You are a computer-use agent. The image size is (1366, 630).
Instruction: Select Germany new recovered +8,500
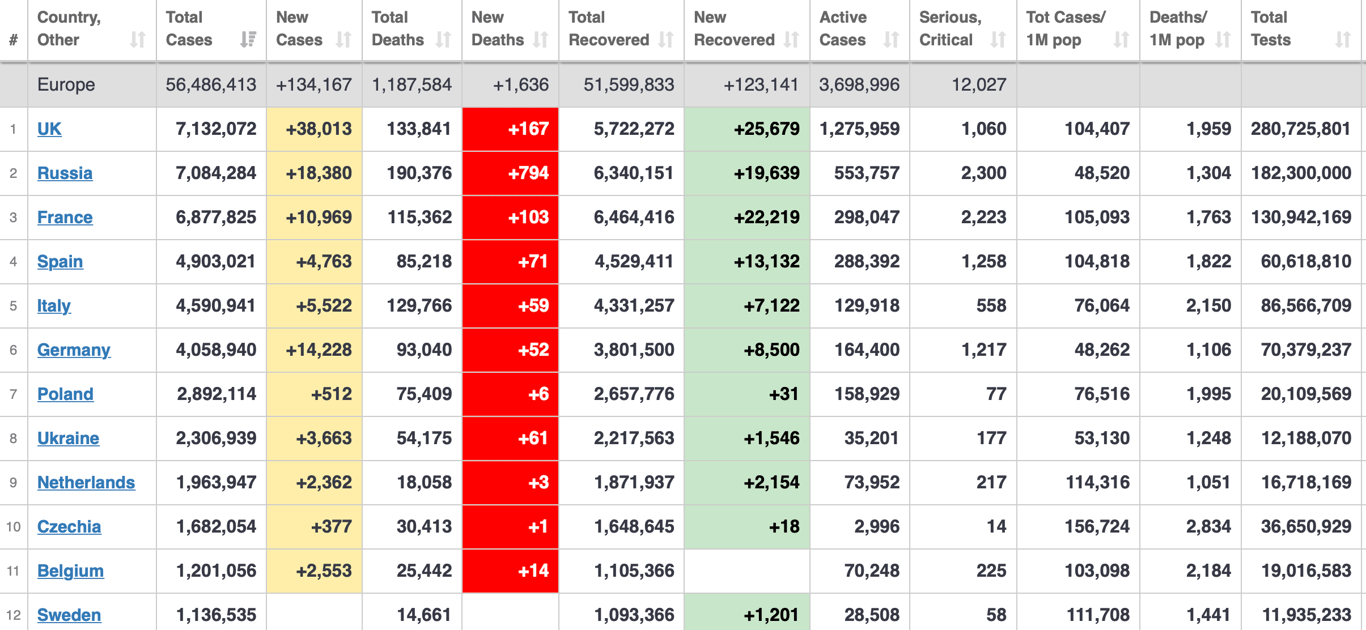(747, 349)
